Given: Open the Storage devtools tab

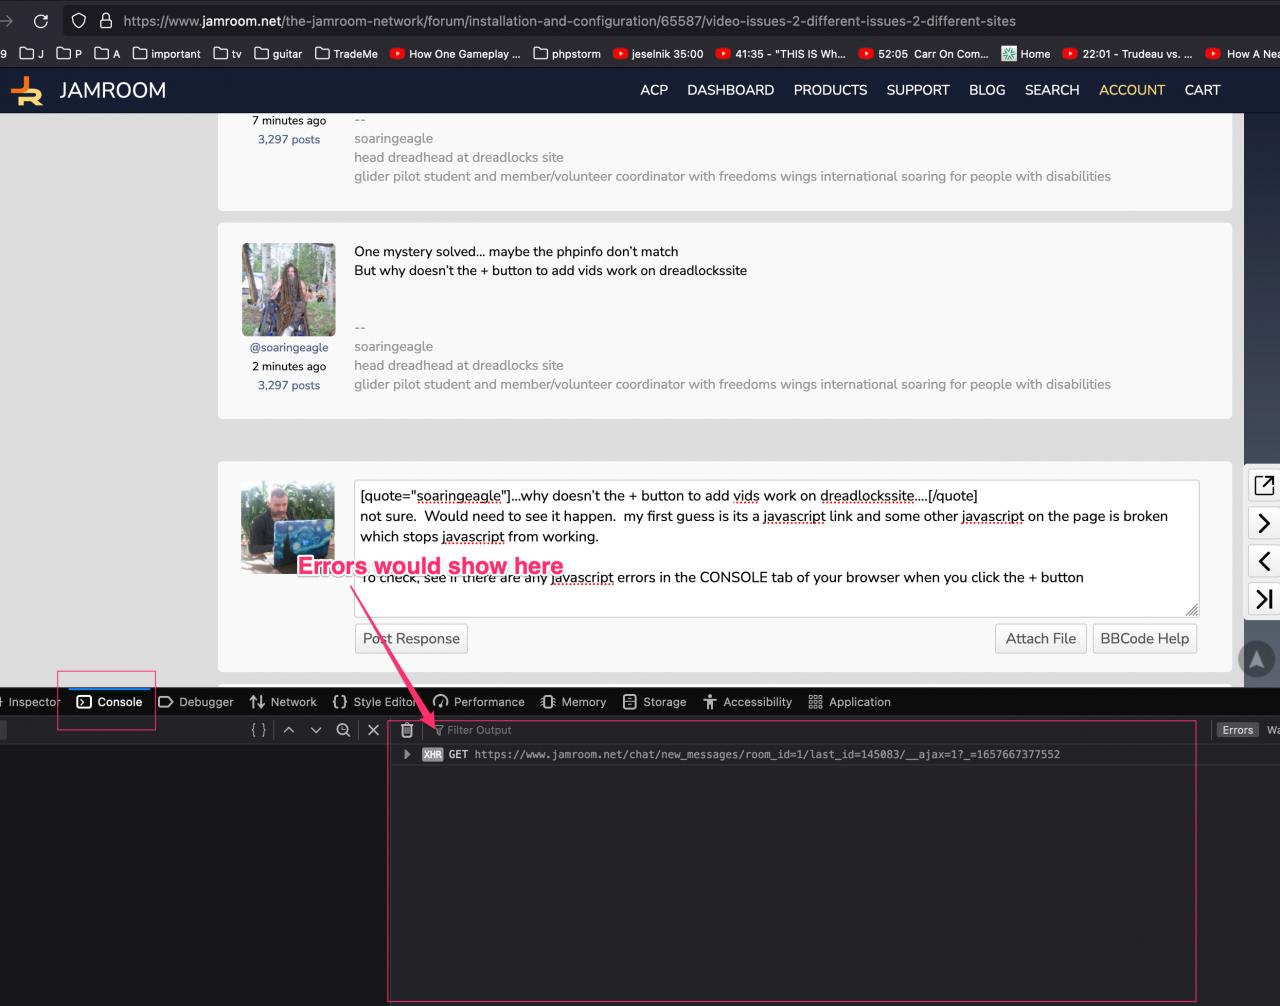Looking at the screenshot, I should coord(654,702).
